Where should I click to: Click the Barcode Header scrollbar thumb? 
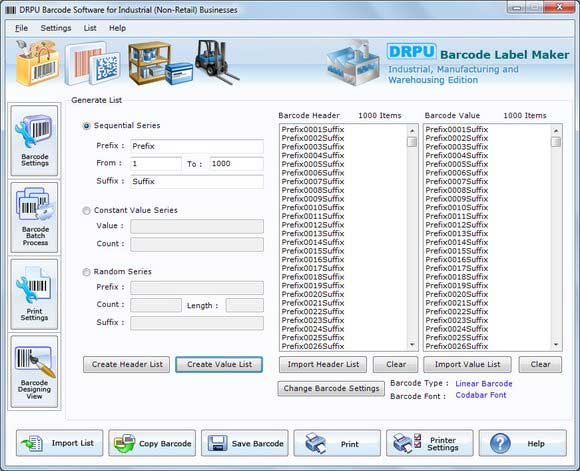click(412, 142)
